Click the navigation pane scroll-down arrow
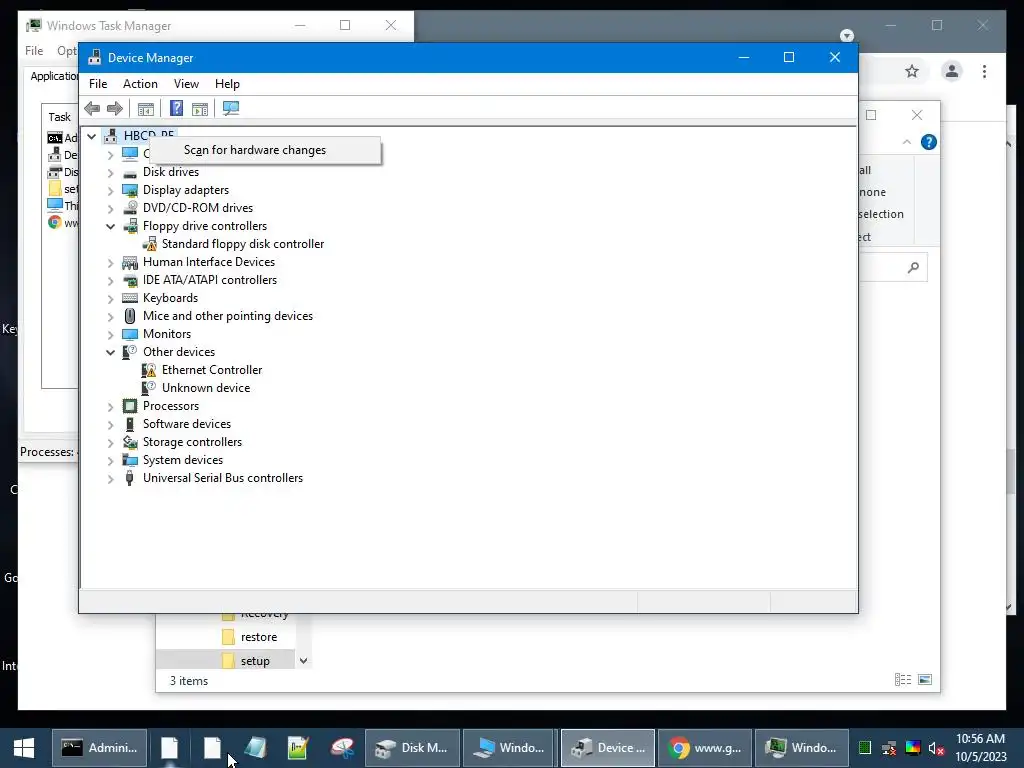This screenshot has width=1024, height=768. click(304, 661)
